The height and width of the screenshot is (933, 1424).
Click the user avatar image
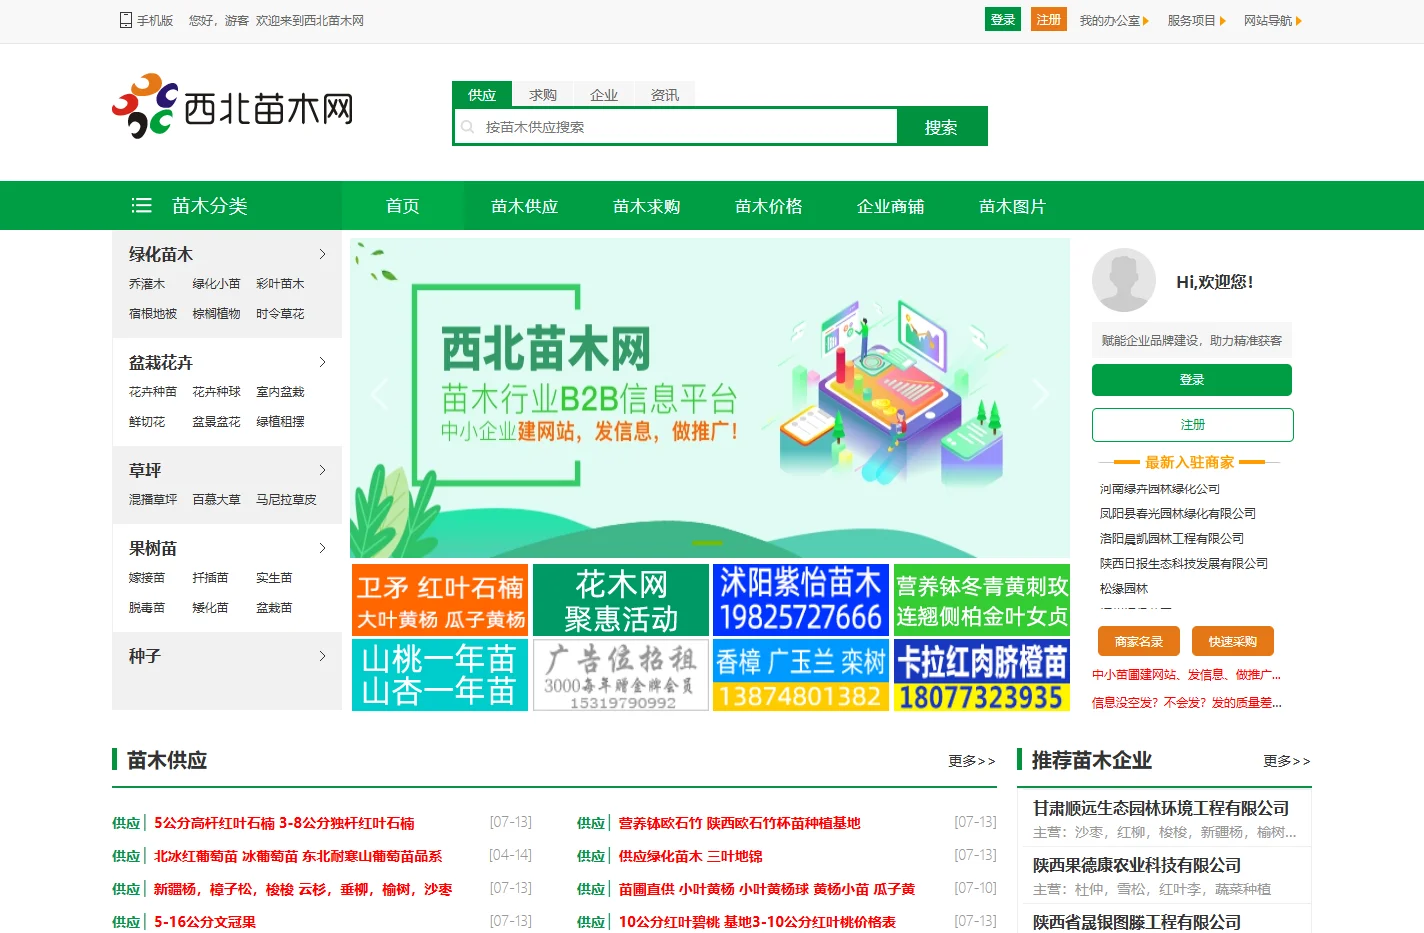1124,280
